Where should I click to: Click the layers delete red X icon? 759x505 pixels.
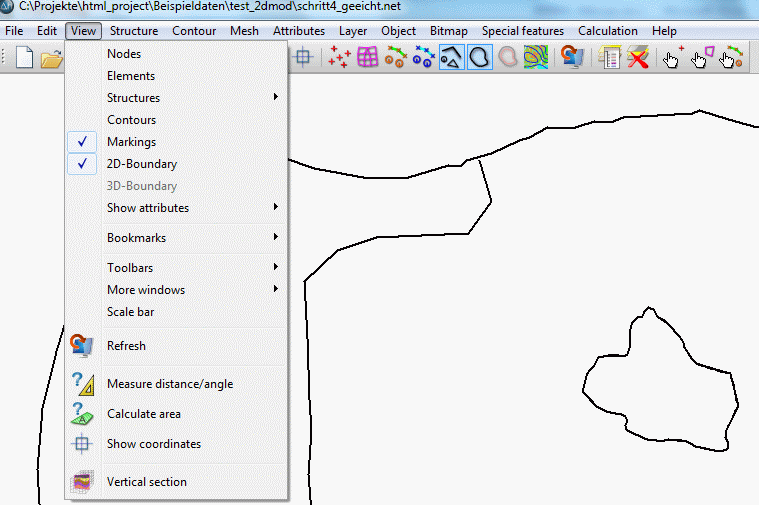(638, 57)
